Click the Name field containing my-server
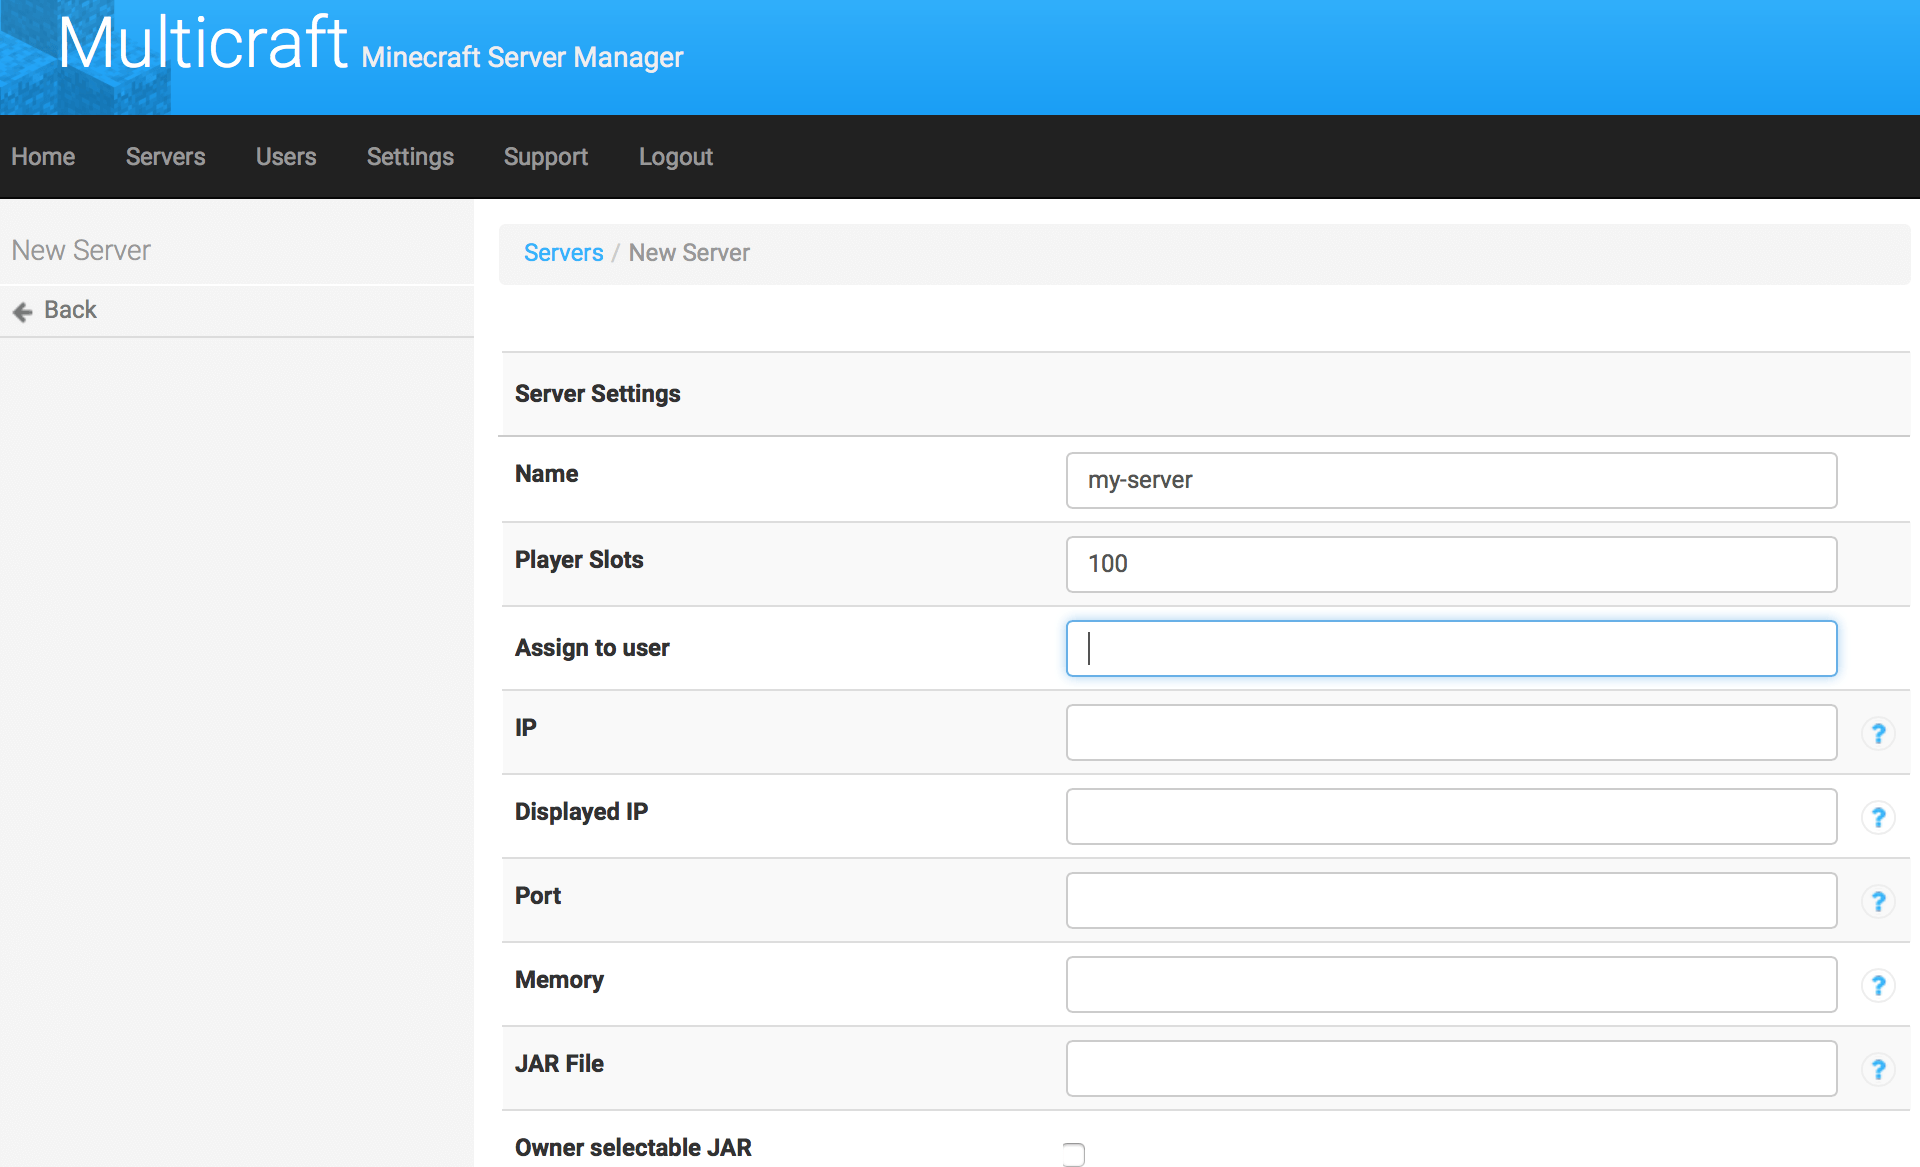The image size is (1920, 1167). tap(1451, 480)
